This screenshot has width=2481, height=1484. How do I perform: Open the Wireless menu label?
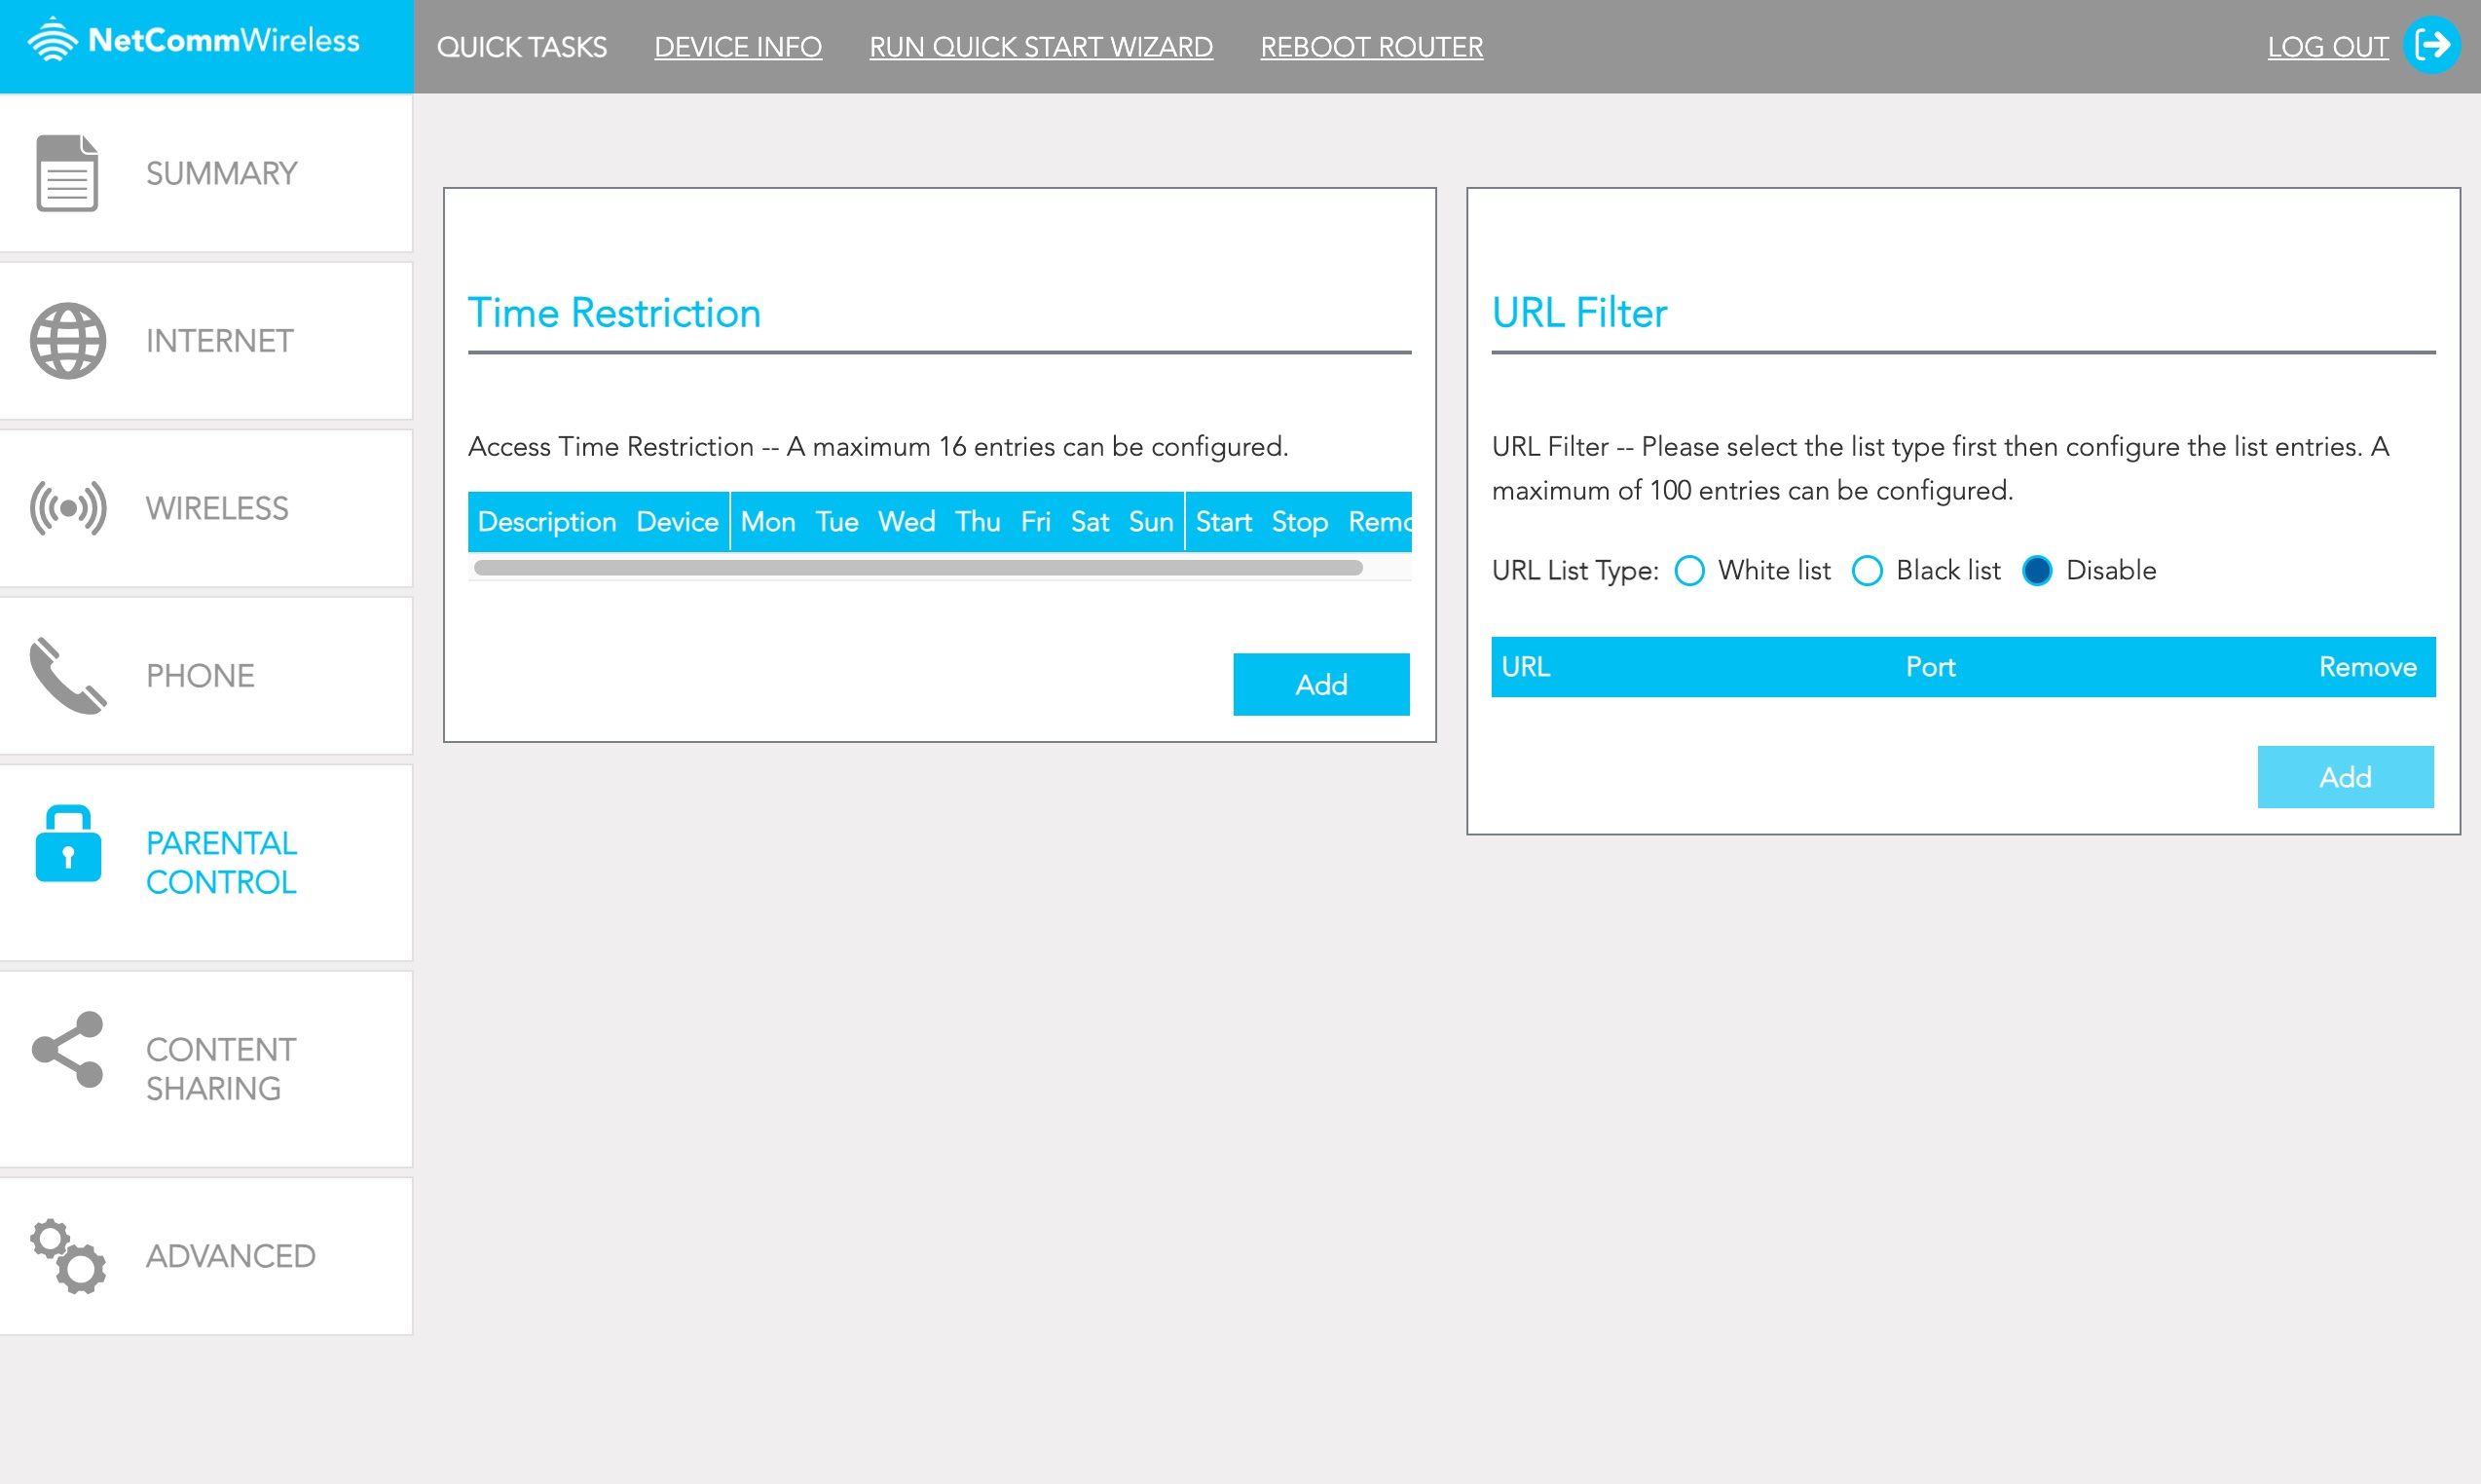(x=217, y=508)
